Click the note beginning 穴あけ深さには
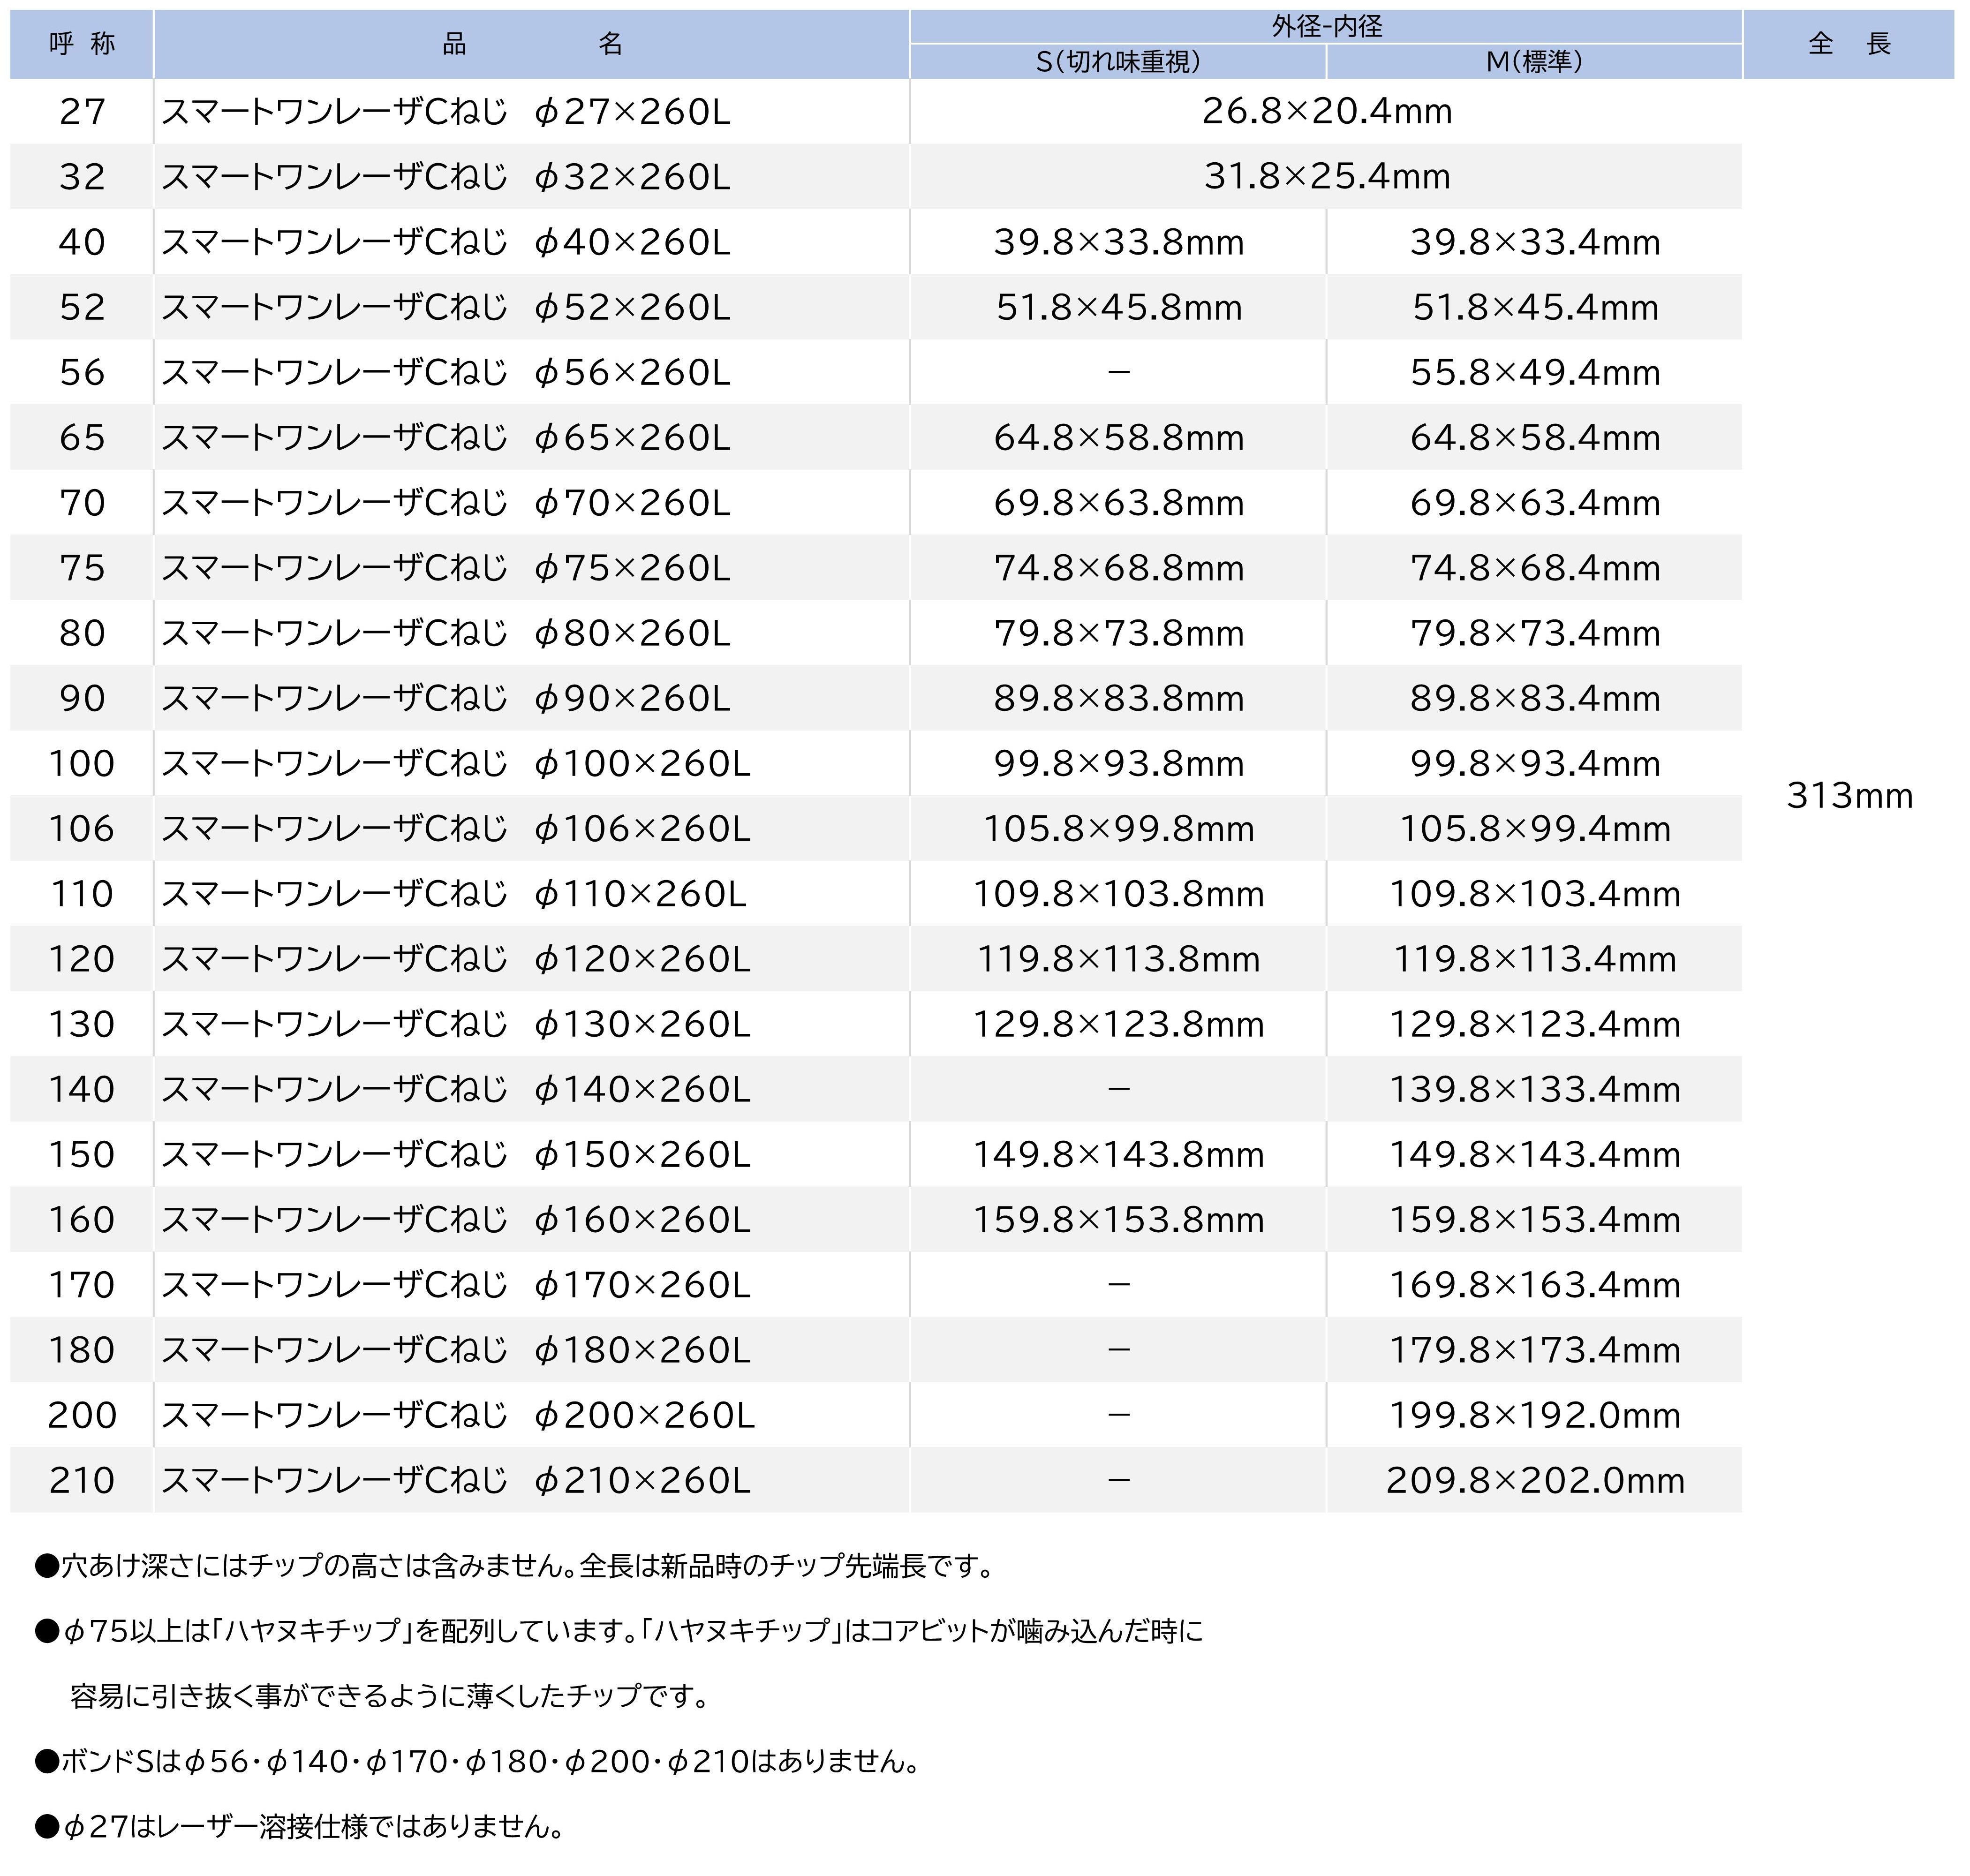 pyautogui.click(x=516, y=1566)
